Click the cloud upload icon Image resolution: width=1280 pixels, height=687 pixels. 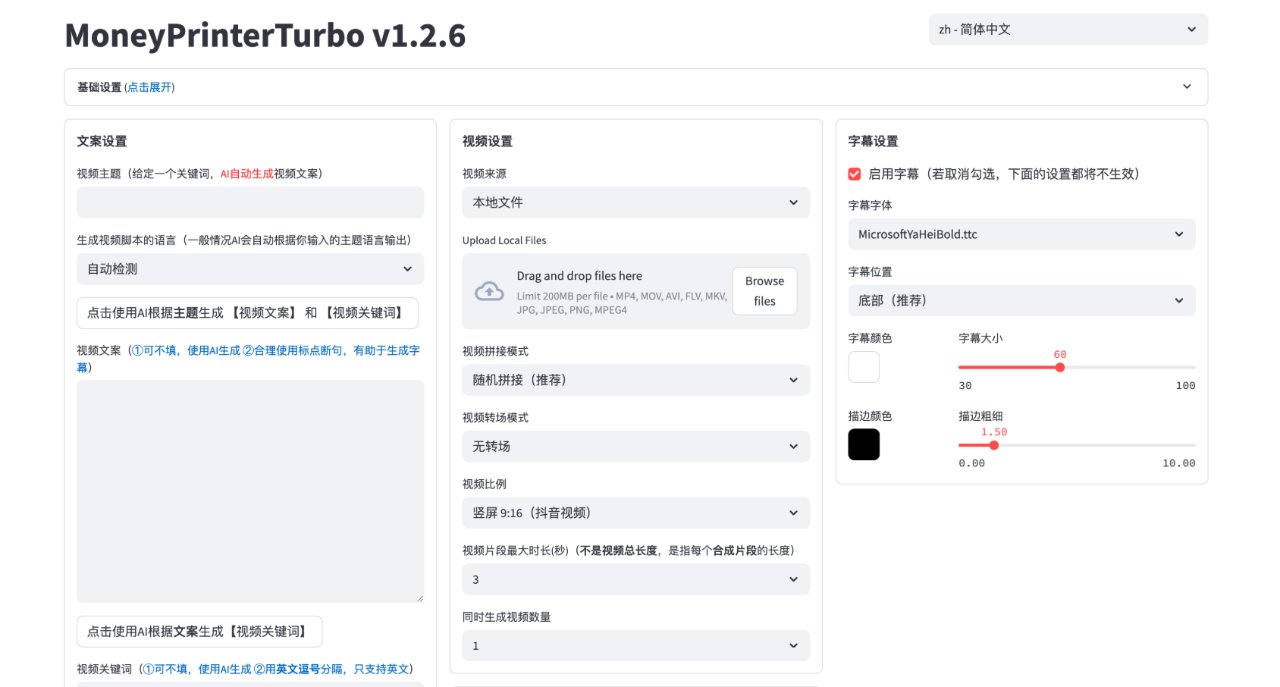(489, 291)
